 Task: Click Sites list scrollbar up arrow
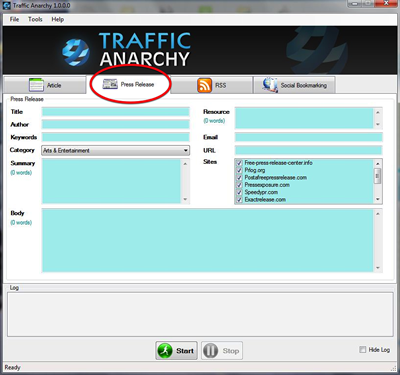[378, 164]
